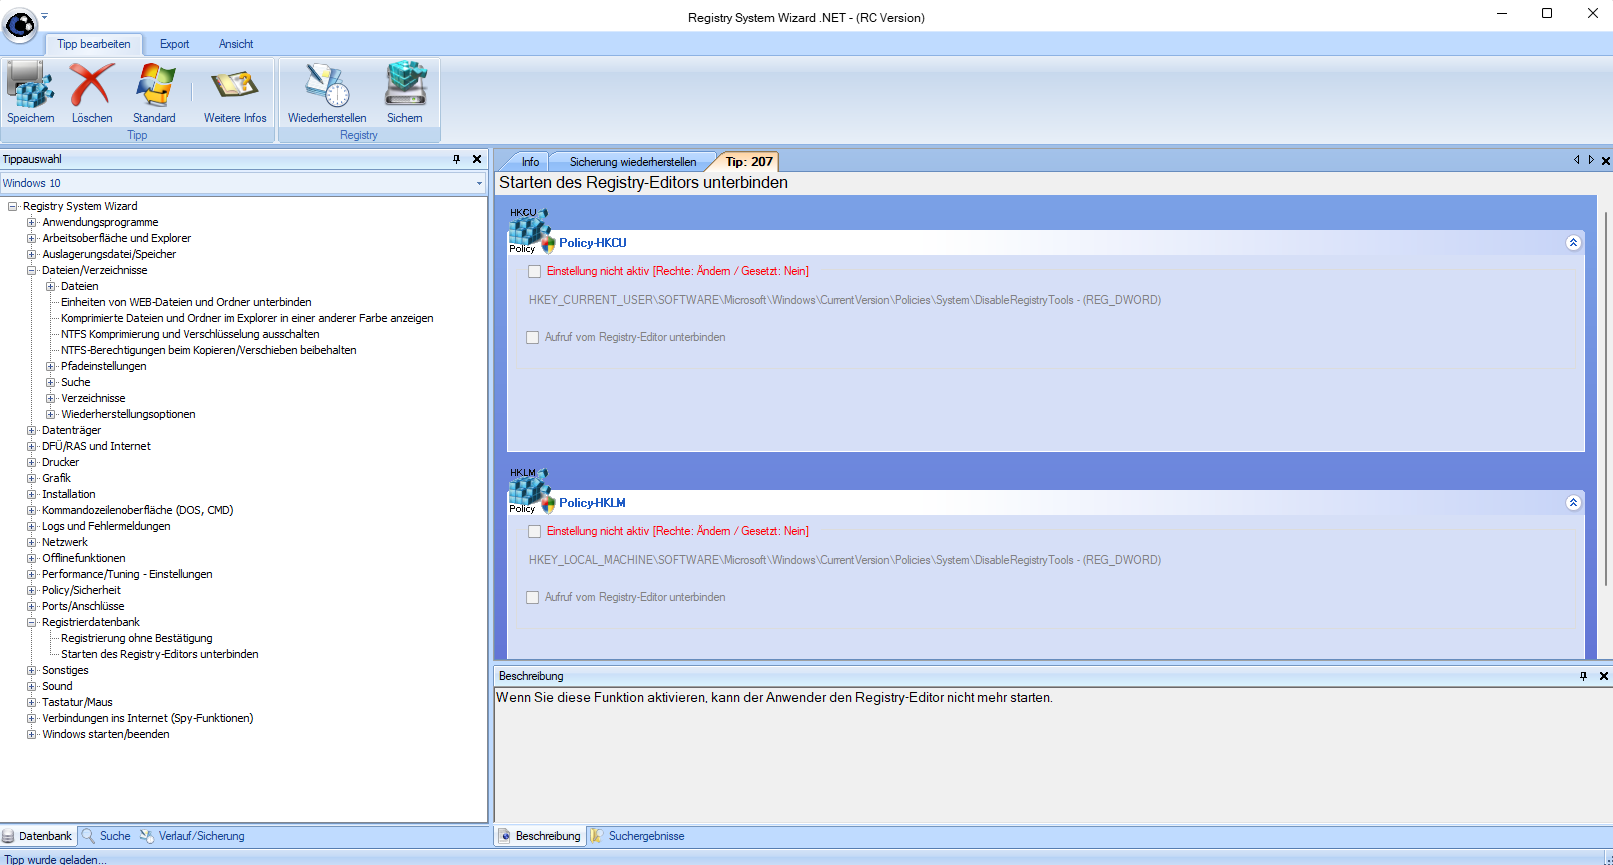Select Kommandozeilenoberfläche (DOS, CMD) tree item
Screen dimensions: 1613x865
tap(138, 510)
